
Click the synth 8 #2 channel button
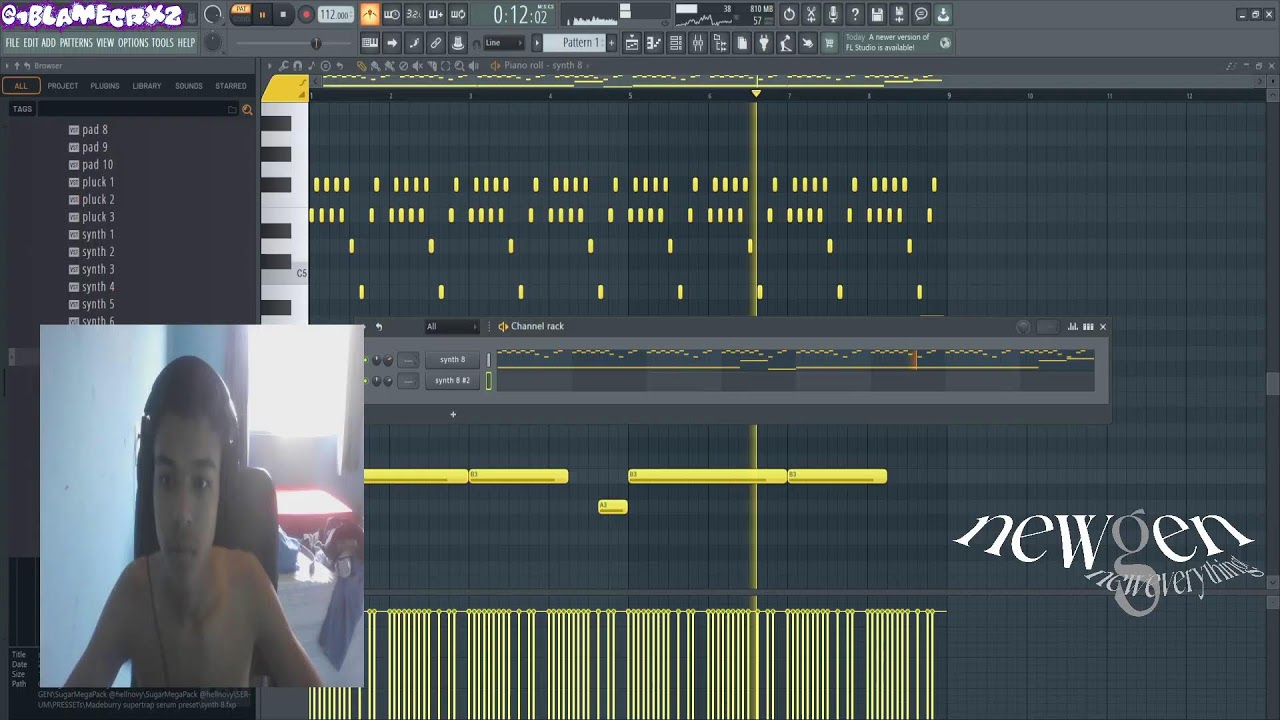(452, 381)
